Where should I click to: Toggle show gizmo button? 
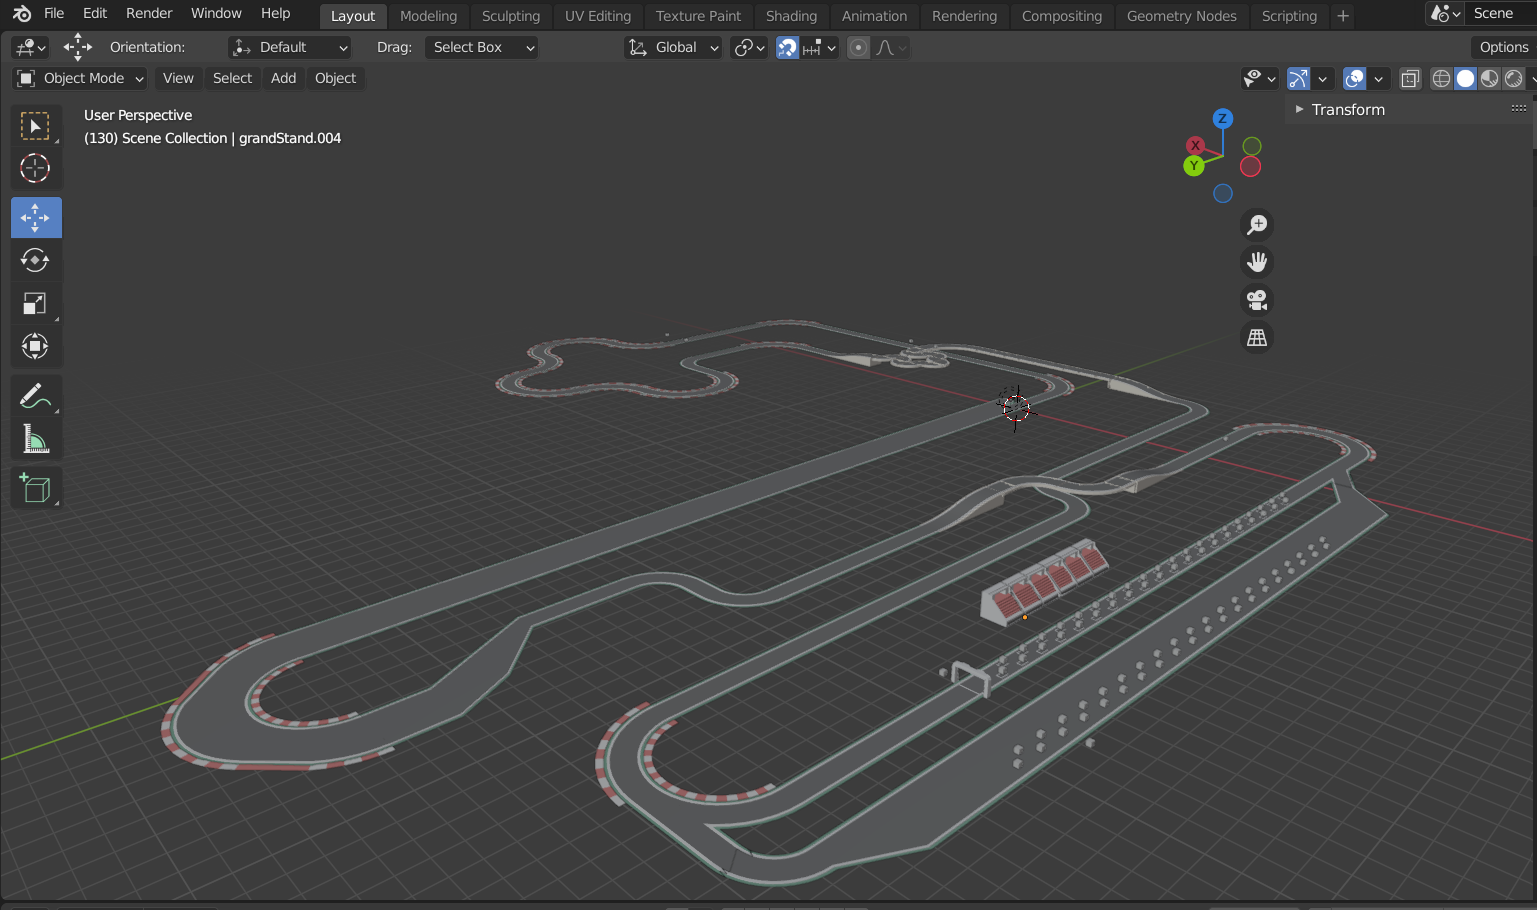click(1298, 78)
